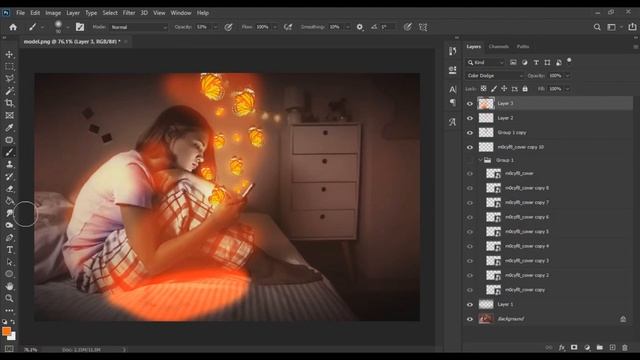640x360 pixels.
Task: Select the History Brush tool
Action: pos(9,176)
